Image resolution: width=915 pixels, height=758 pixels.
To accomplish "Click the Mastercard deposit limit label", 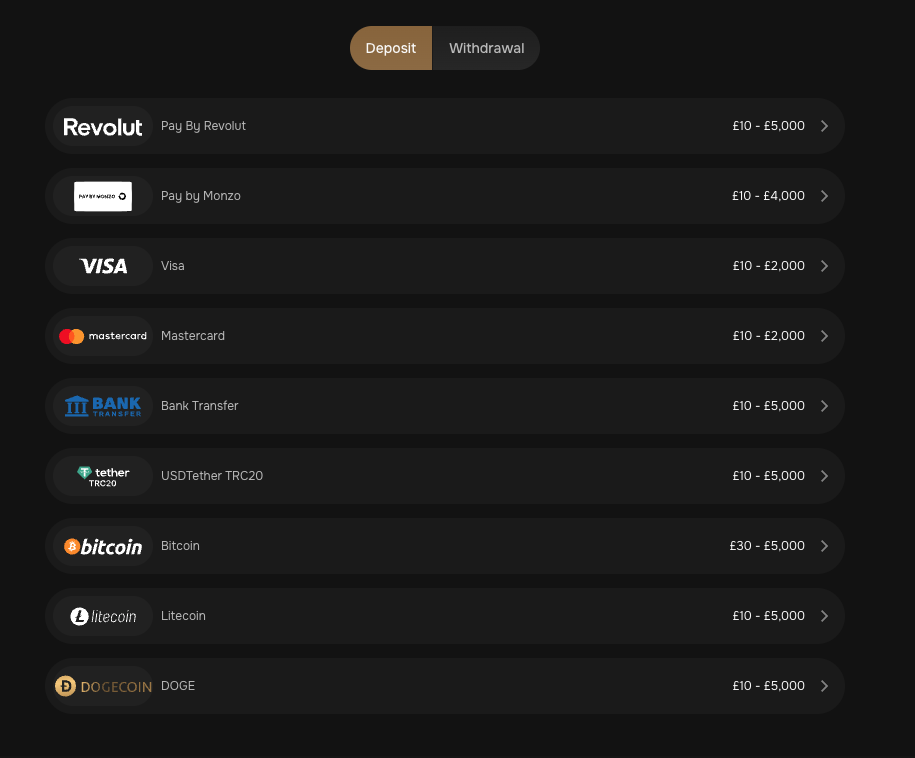I will click(x=768, y=336).
